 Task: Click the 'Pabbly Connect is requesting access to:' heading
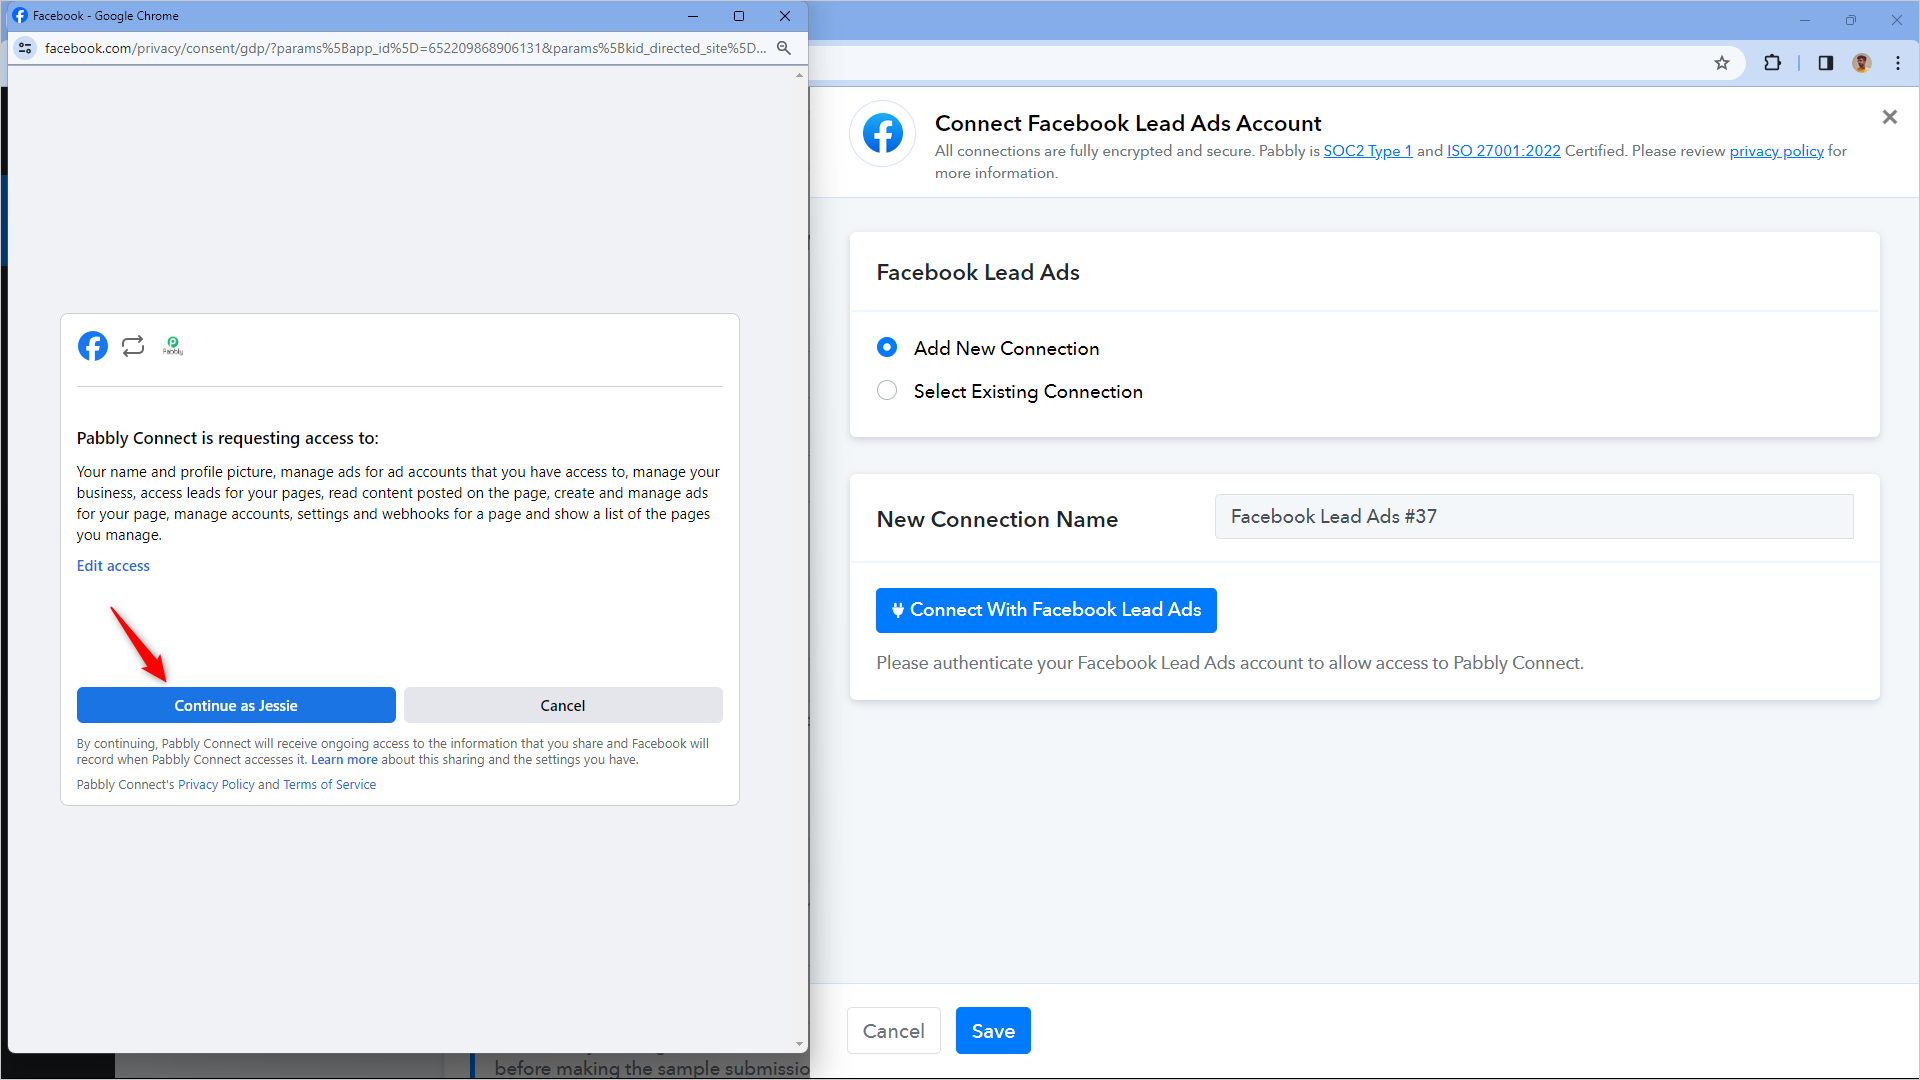click(228, 438)
